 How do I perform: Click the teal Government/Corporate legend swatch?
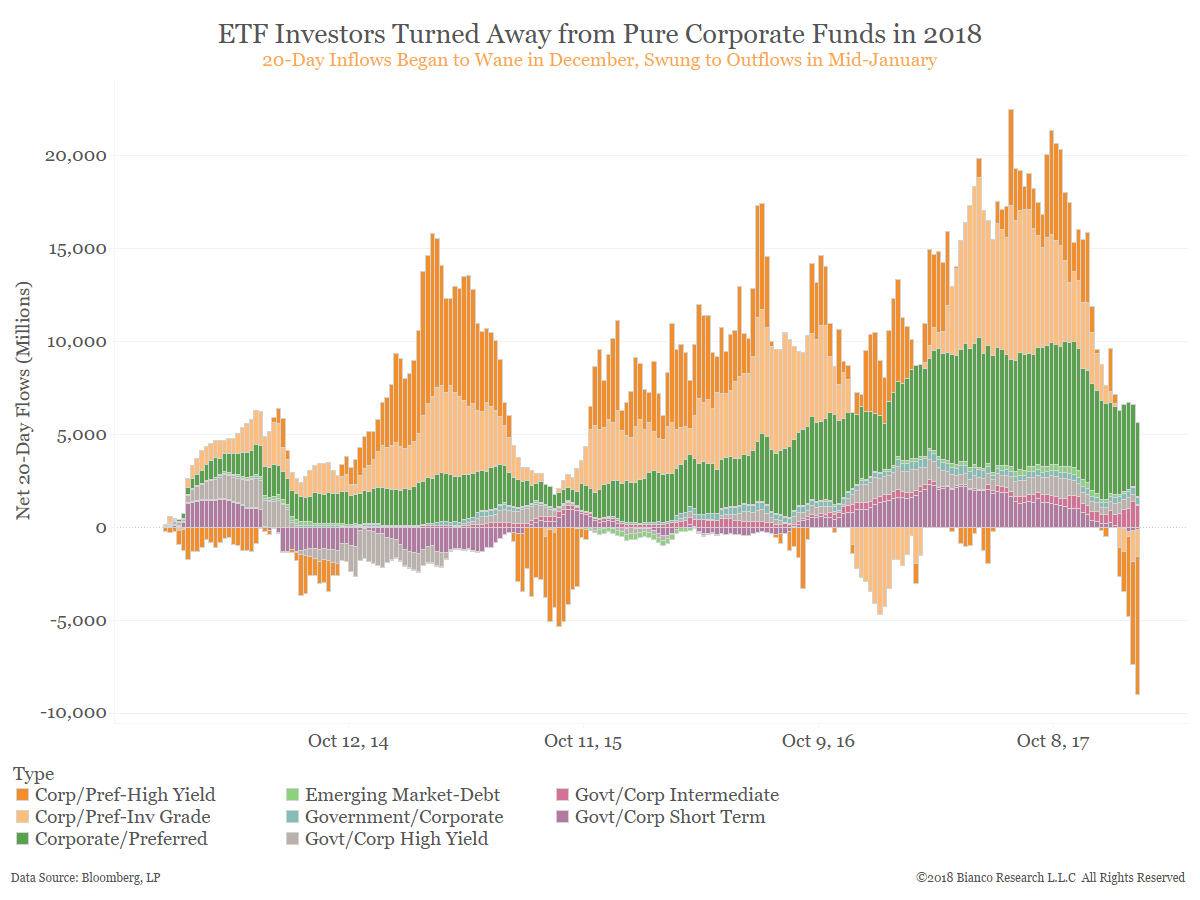pyautogui.click(x=293, y=817)
